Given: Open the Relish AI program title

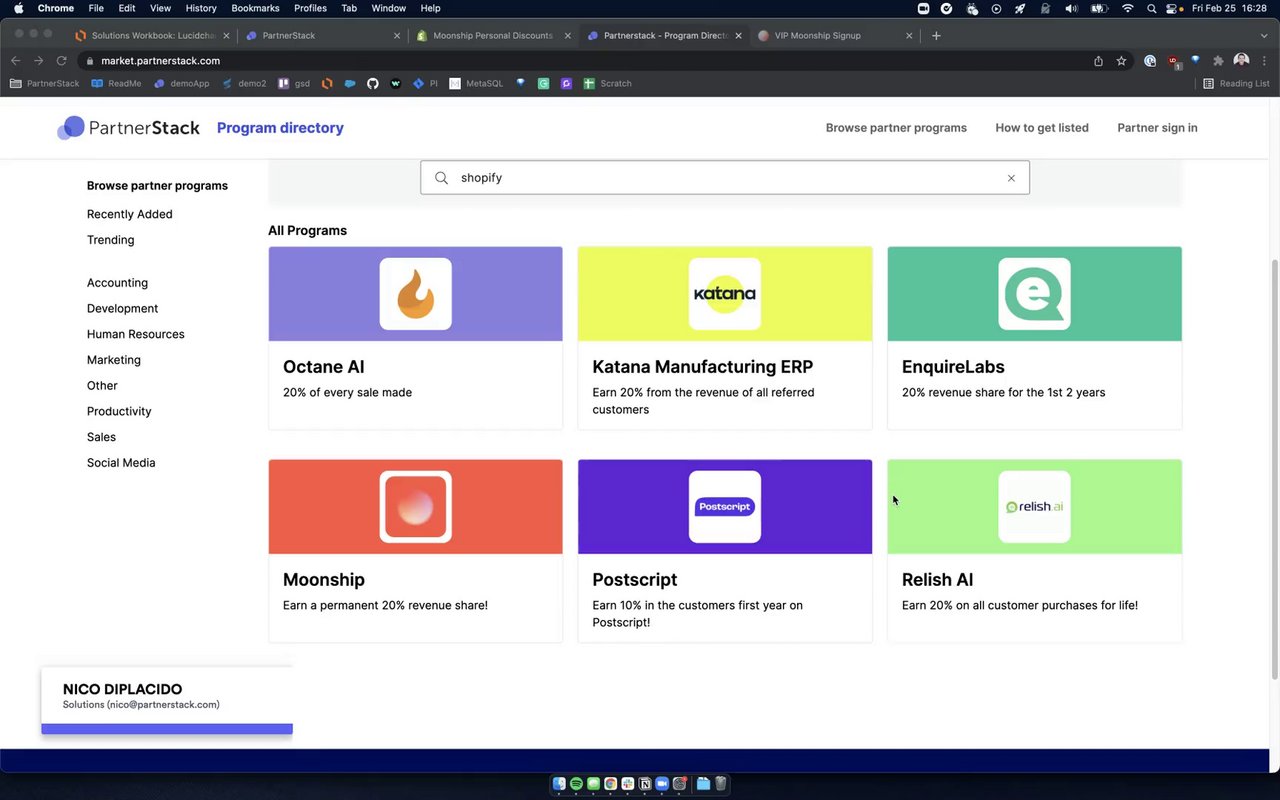Looking at the screenshot, I should coord(937,580).
